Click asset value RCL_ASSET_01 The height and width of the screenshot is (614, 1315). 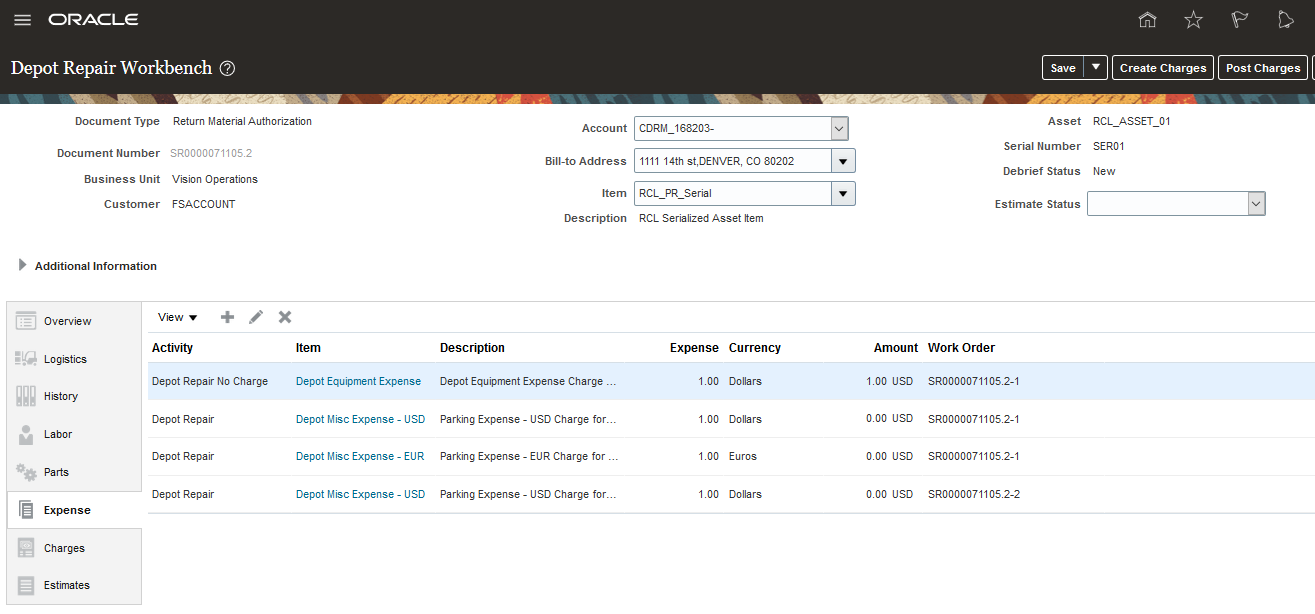coord(1132,121)
